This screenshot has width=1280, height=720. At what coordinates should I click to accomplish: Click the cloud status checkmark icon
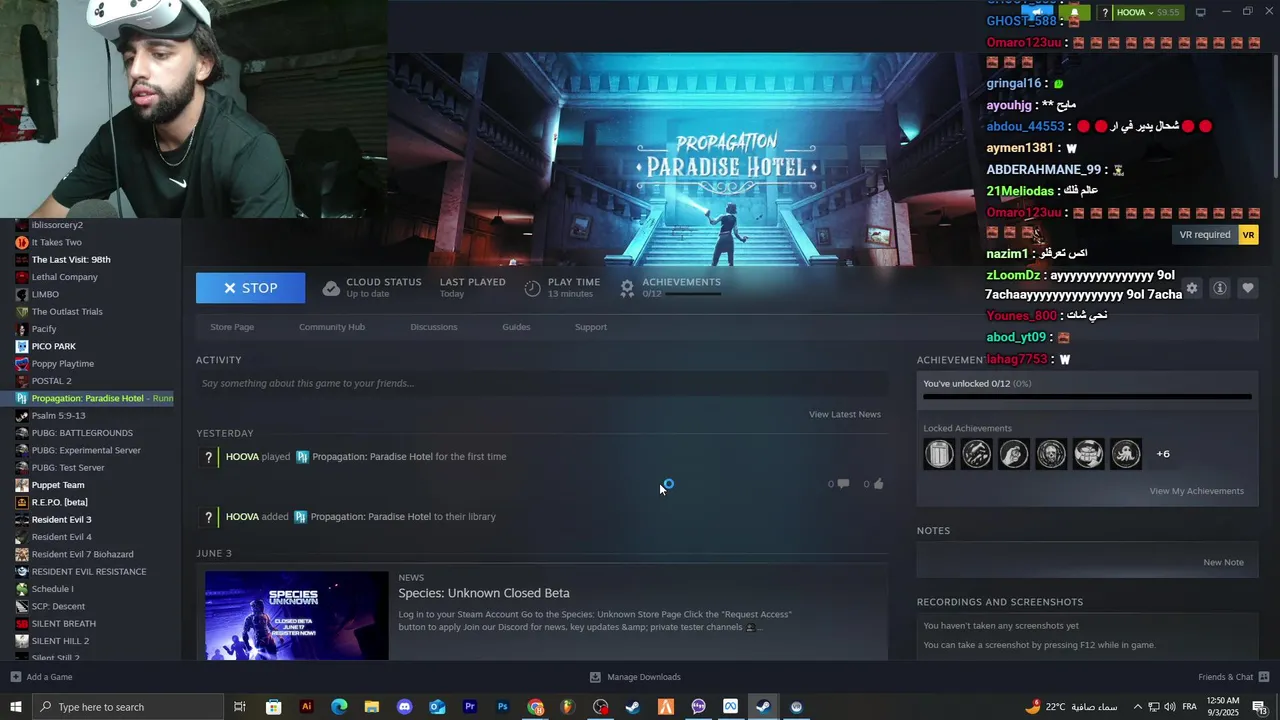click(331, 288)
